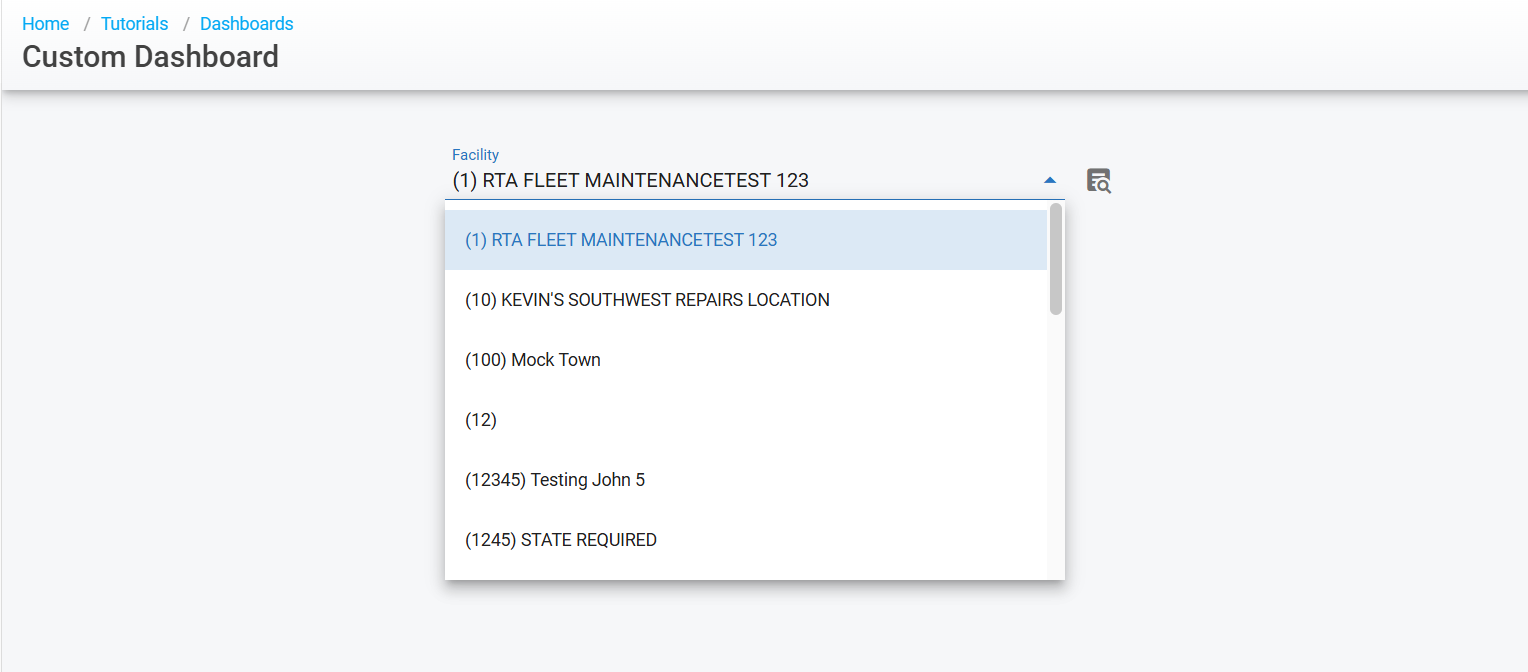This screenshot has height=672, width=1528.
Task: Select highlighted option RTA FLEET MAINTENANCETEST 123
Action: [621, 240]
